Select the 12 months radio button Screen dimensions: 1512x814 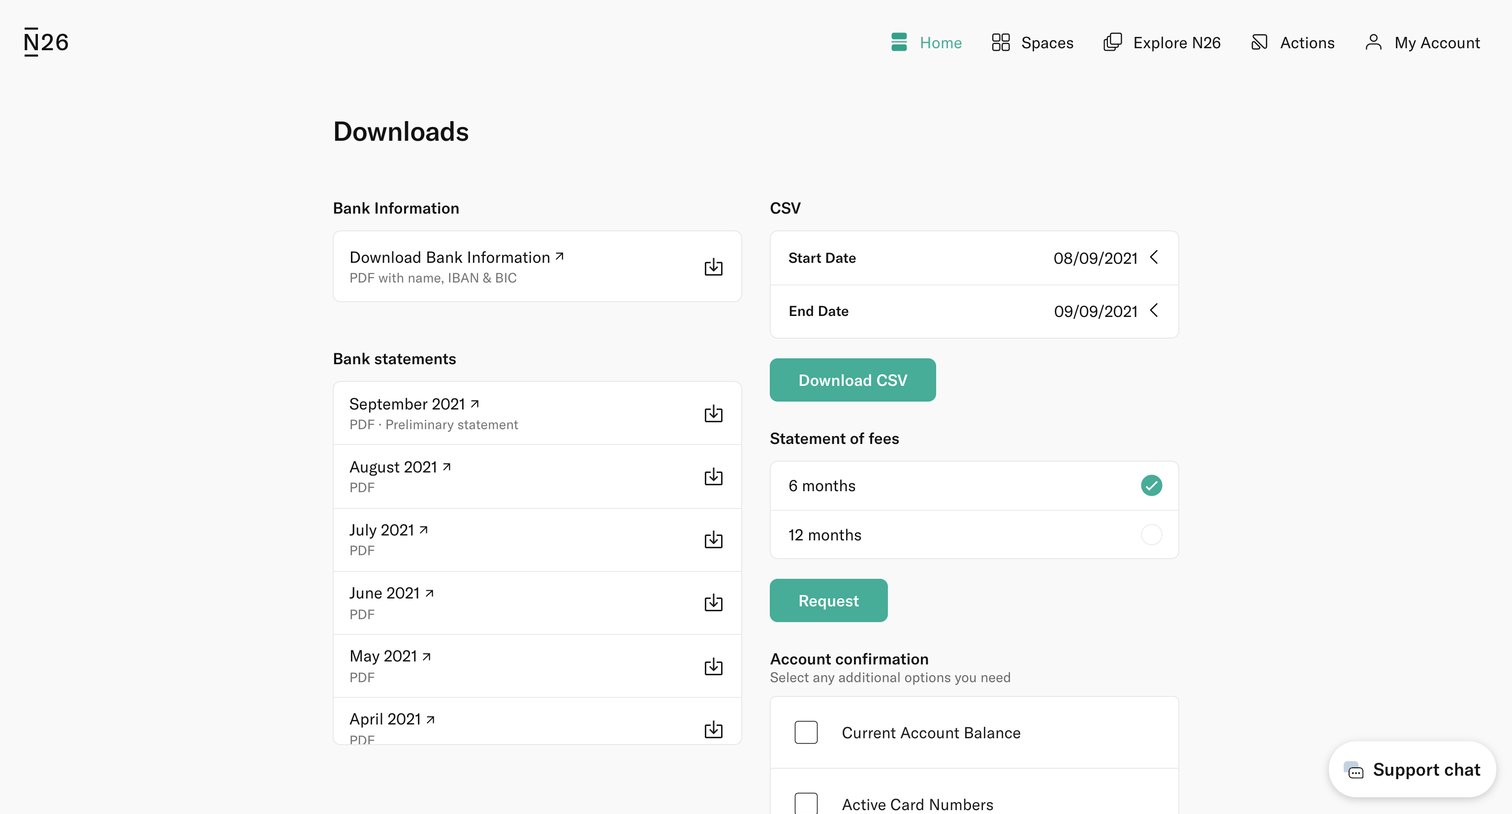pos(1151,535)
